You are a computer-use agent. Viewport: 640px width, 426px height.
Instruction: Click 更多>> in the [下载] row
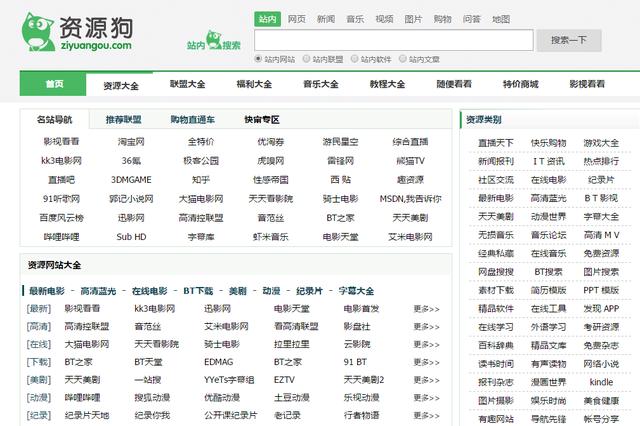point(426,362)
